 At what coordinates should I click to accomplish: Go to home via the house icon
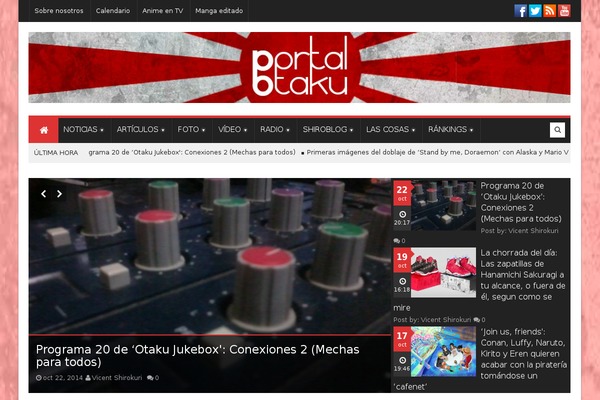44,130
